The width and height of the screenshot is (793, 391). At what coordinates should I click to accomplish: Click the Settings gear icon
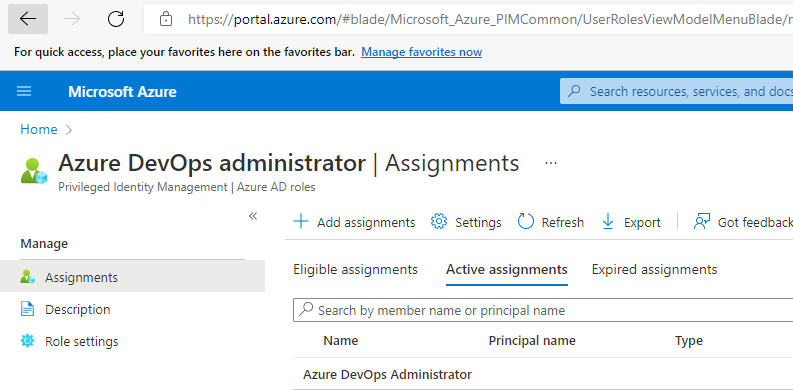[x=439, y=222]
